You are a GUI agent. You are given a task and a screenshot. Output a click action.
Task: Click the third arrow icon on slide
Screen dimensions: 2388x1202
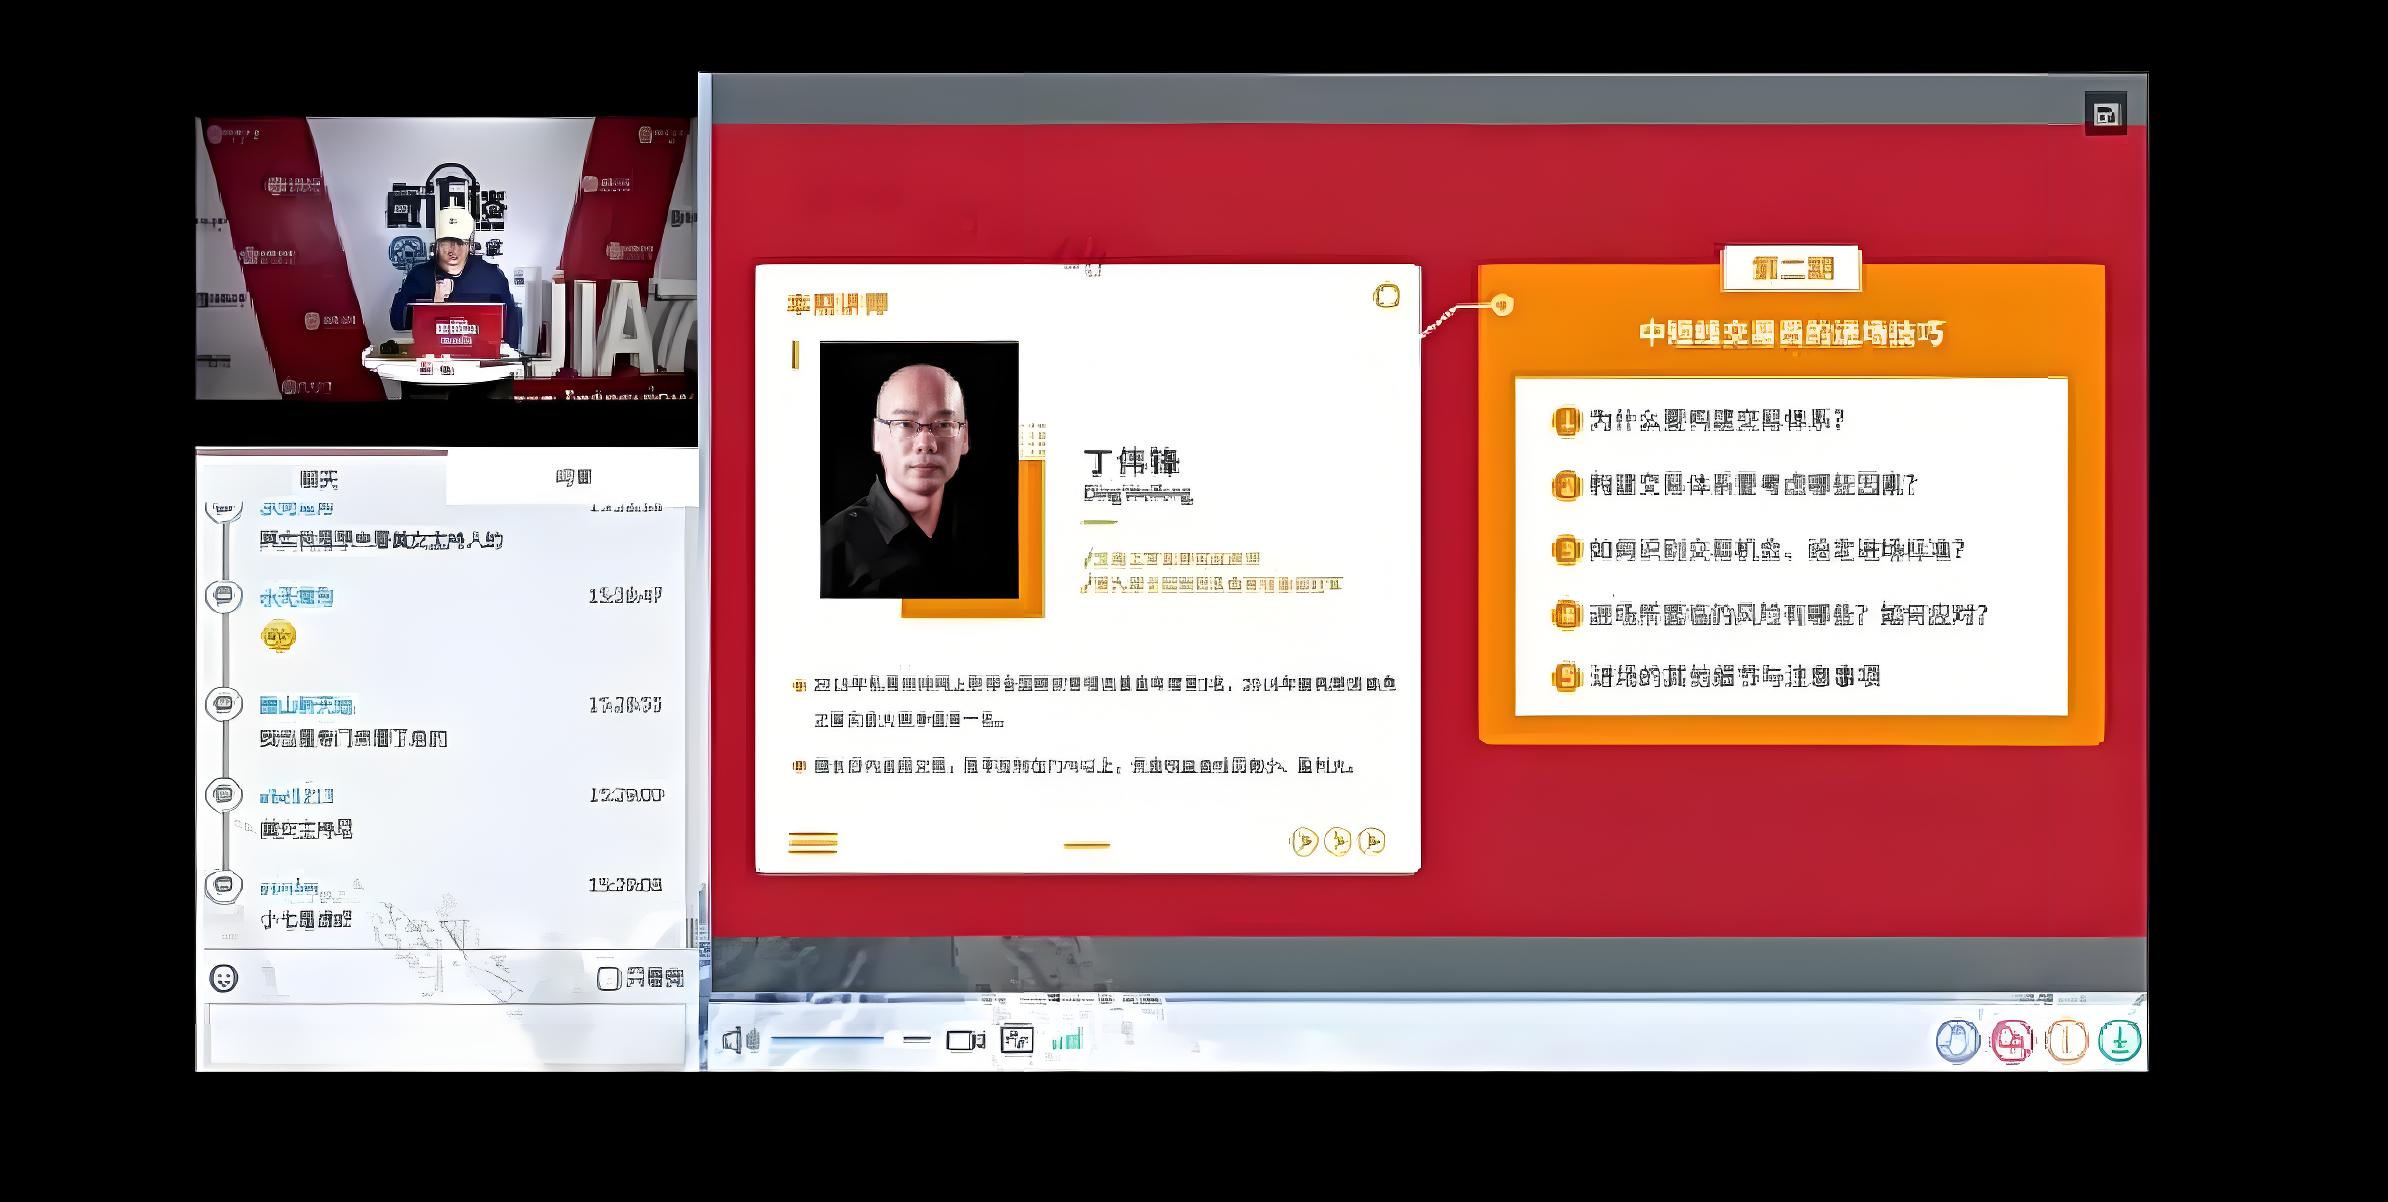1372,842
